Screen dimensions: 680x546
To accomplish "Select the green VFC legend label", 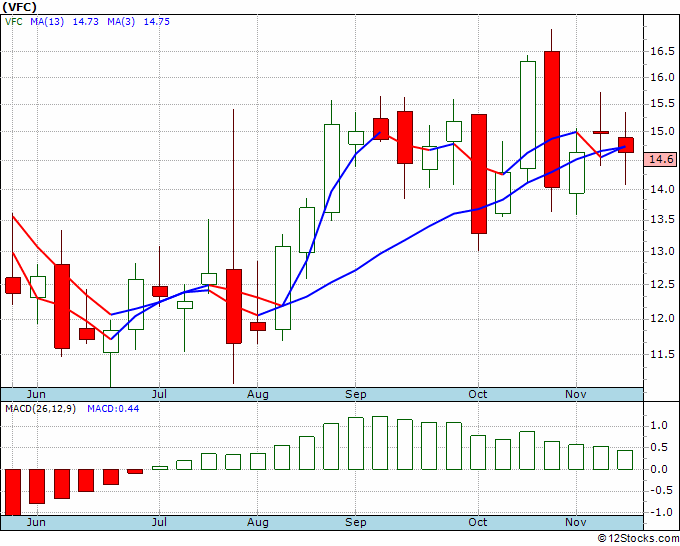I will tap(13, 22).
